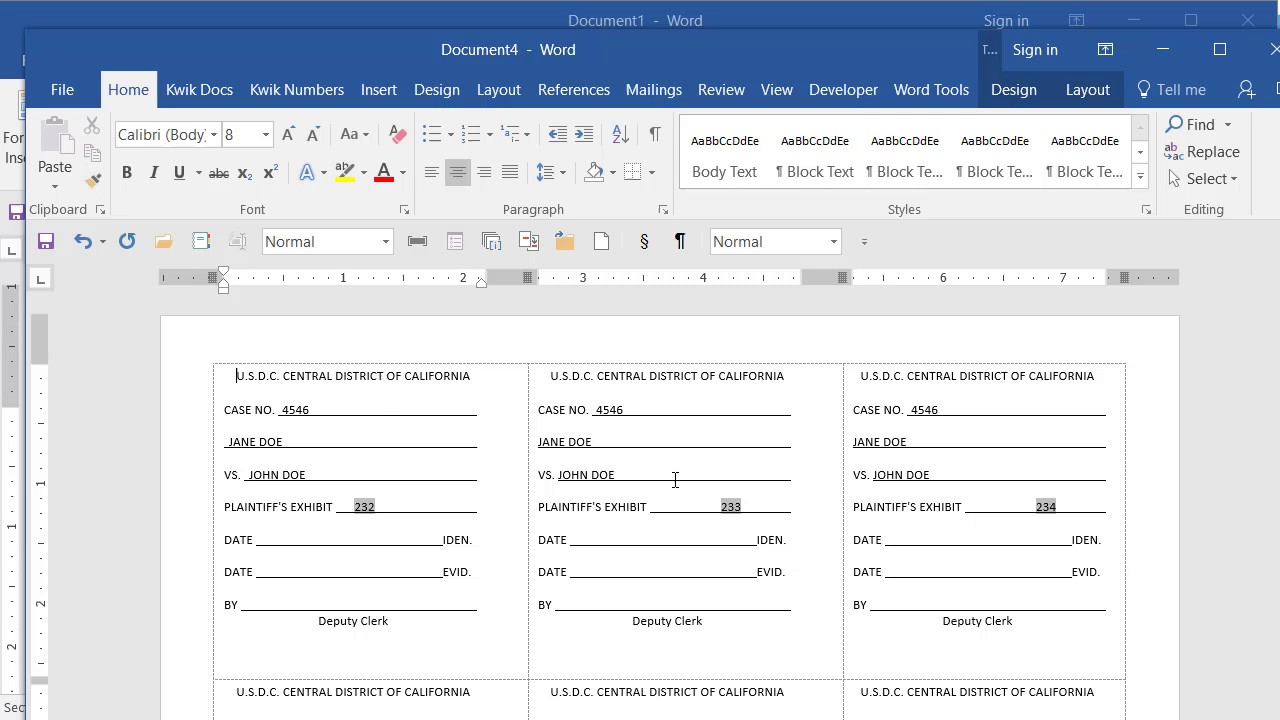Click the Open folder icon in toolbar
1280x720 pixels.
coord(164,241)
